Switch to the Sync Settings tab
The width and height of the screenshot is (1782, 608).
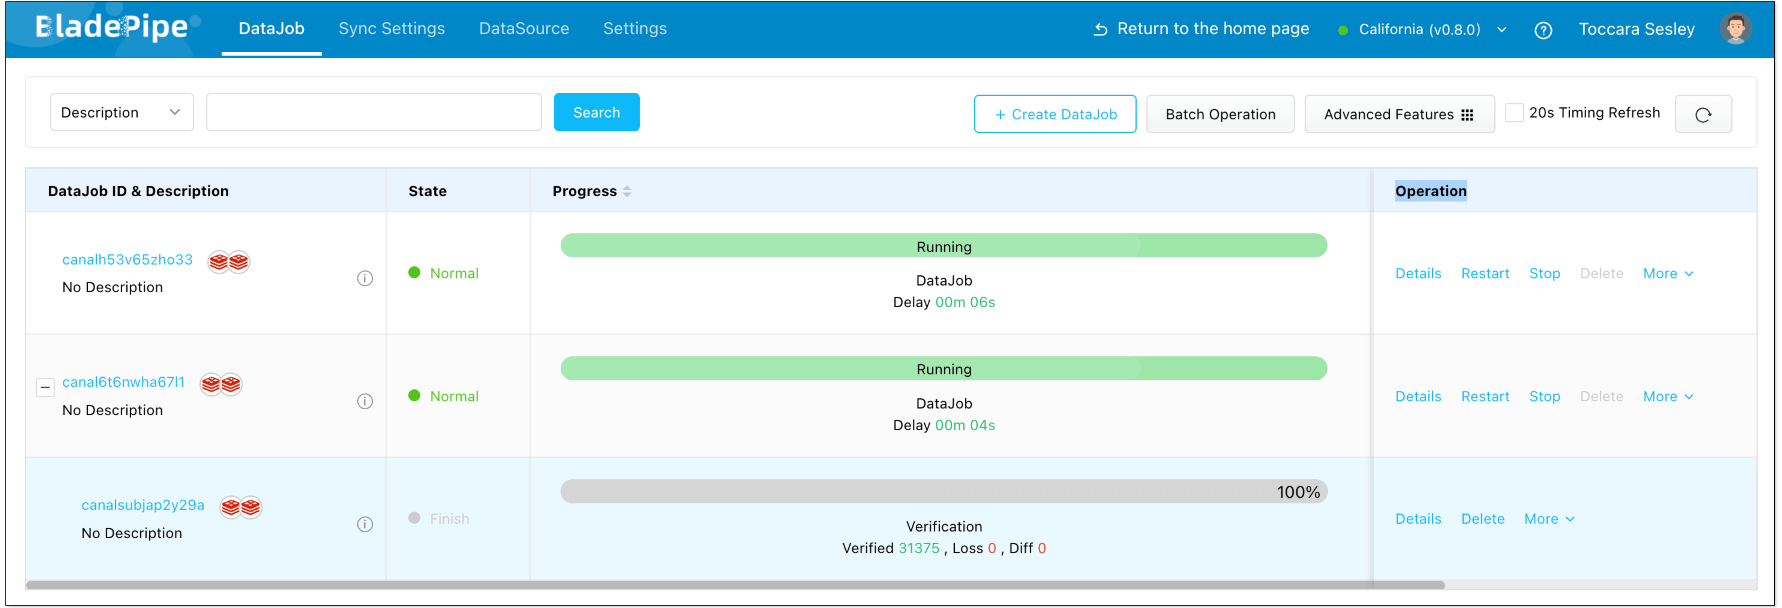click(x=391, y=29)
